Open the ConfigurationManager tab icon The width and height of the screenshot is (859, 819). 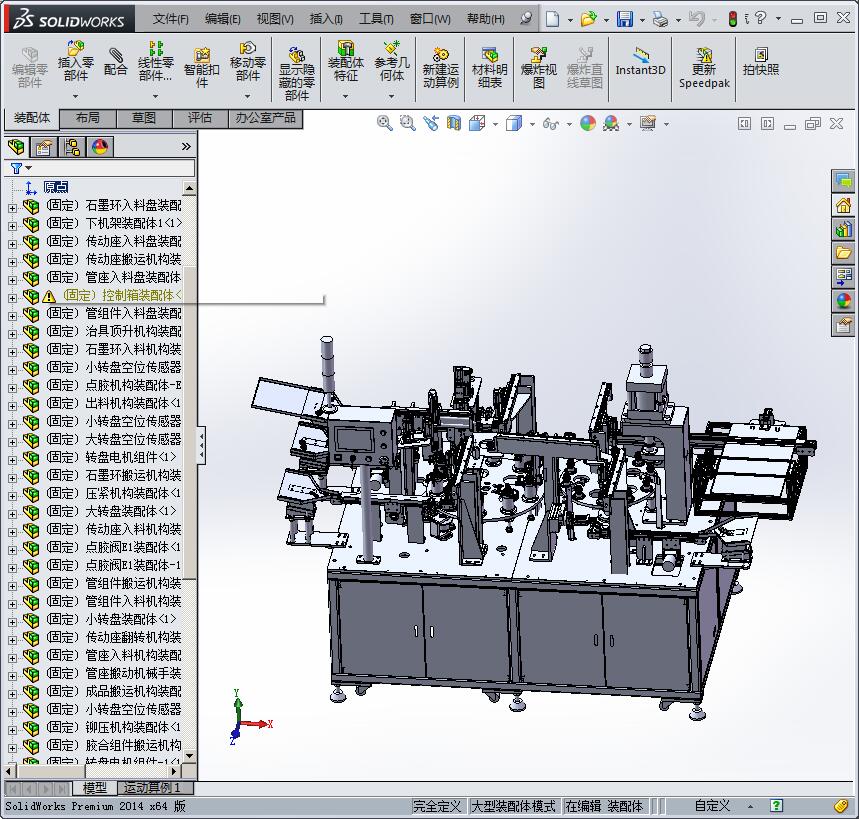72,147
